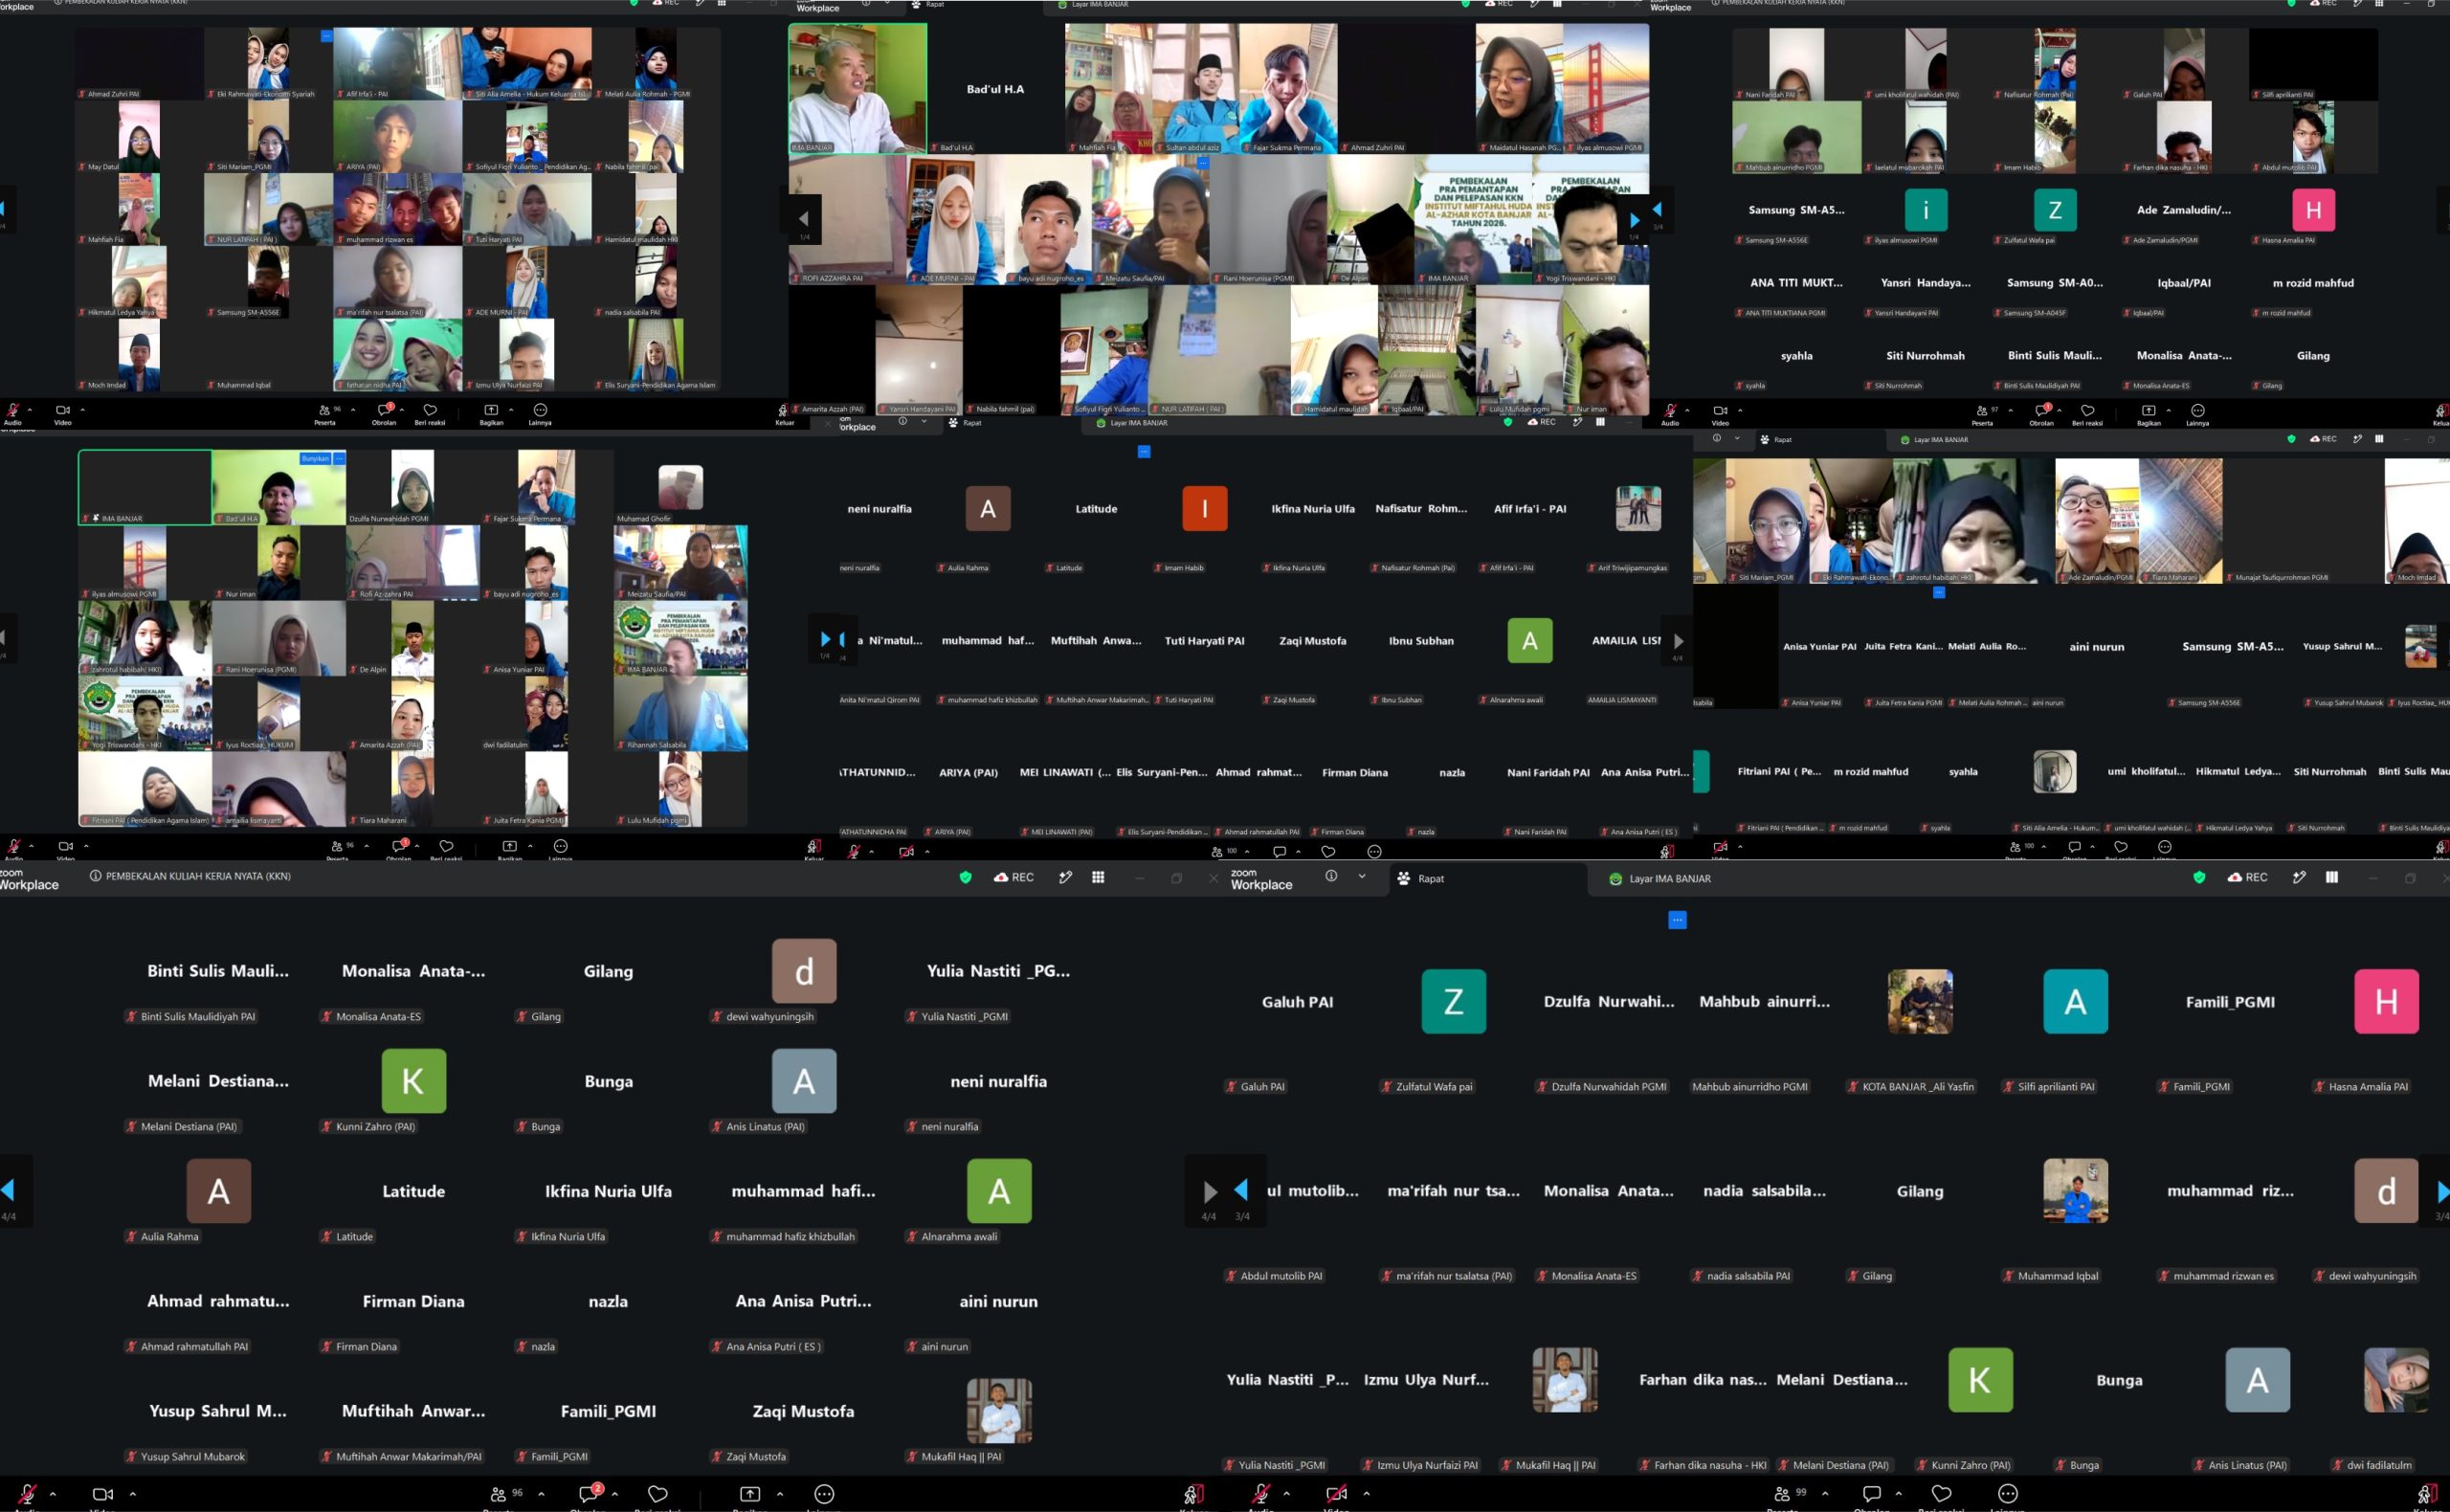Open Lainnya more options below Elis Suryani tile

(540, 410)
